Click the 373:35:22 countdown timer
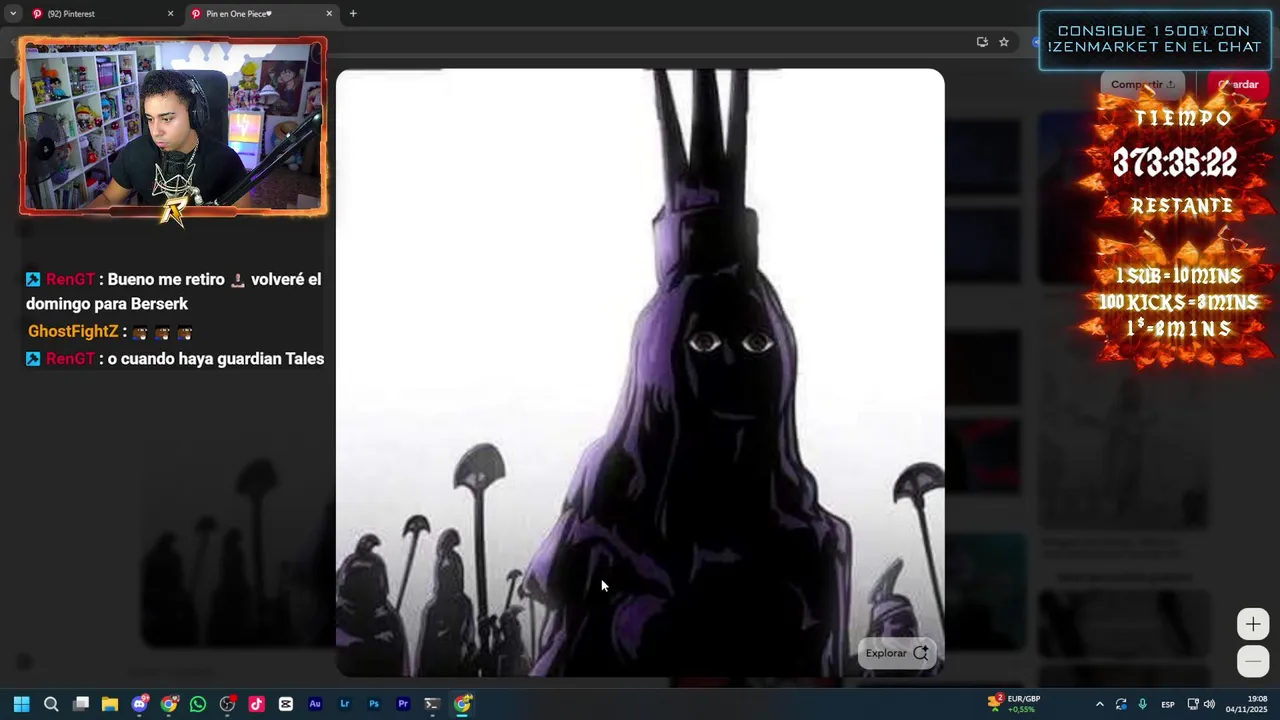Screen dimensions: 1280x720 [x=1175, y=162]
